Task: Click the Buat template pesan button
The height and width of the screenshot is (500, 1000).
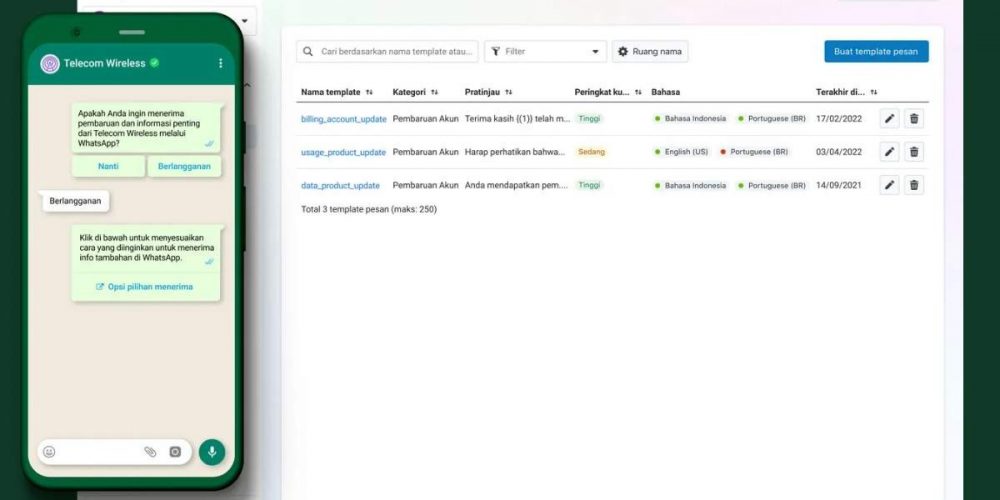Action: pos(876,51)
